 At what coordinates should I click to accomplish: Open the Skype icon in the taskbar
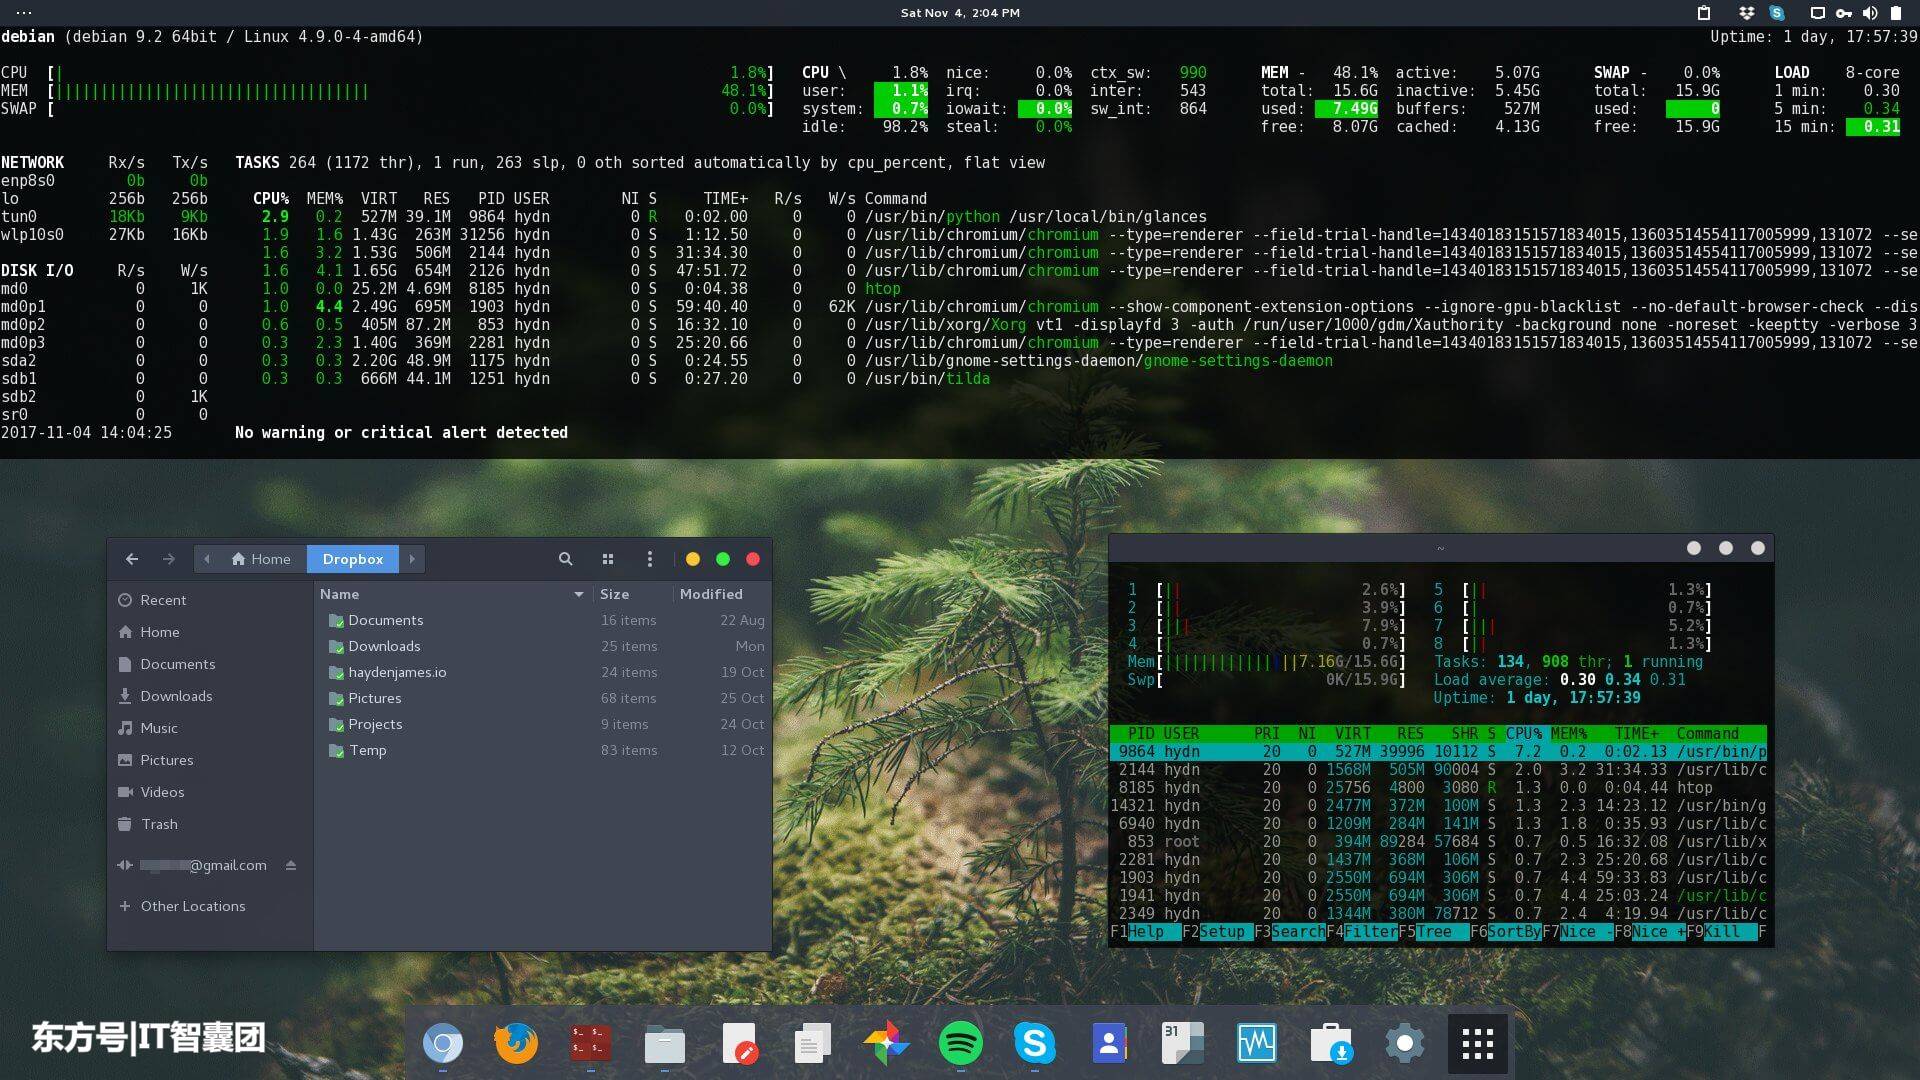(1033, 1043)
